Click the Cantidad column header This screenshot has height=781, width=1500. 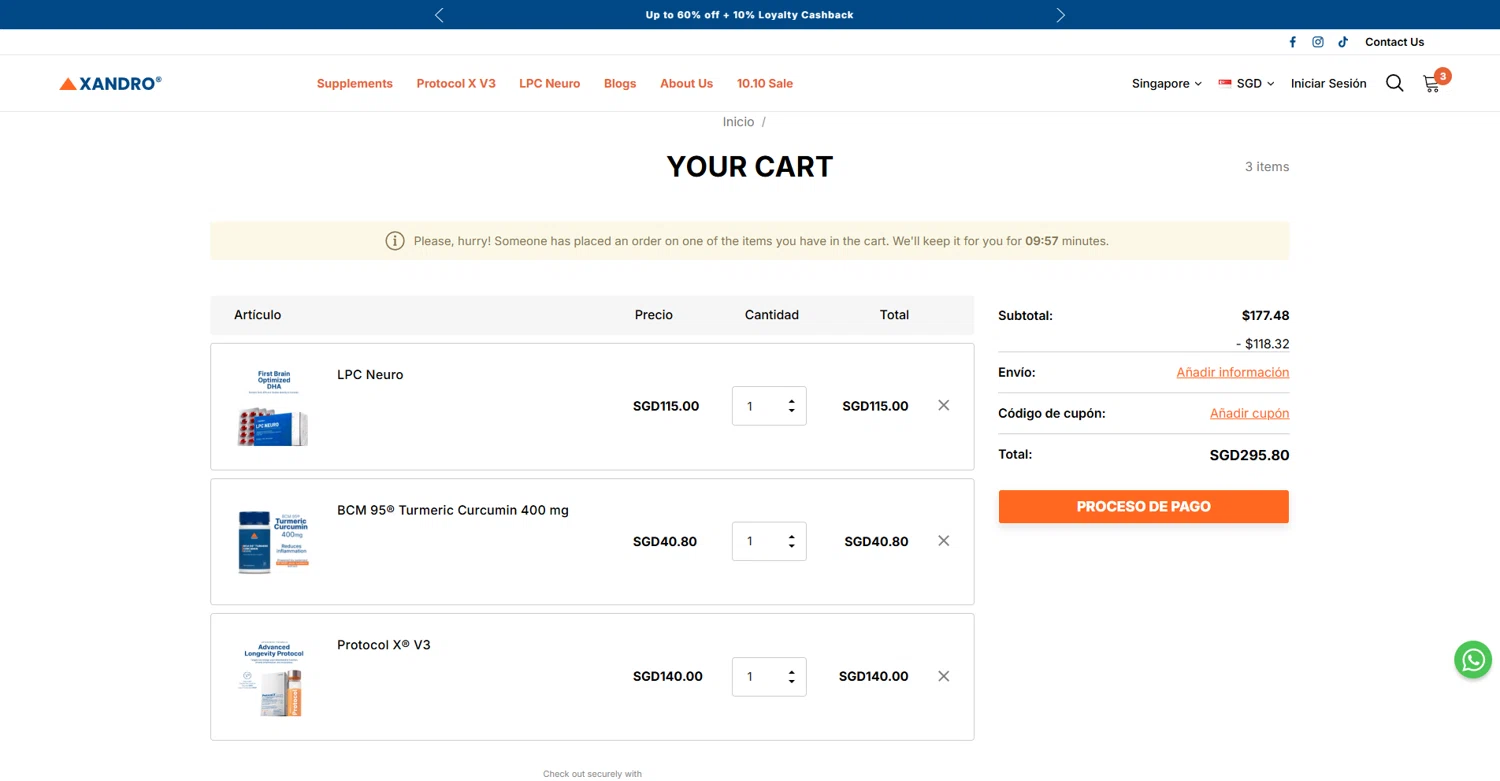point(772,315)
